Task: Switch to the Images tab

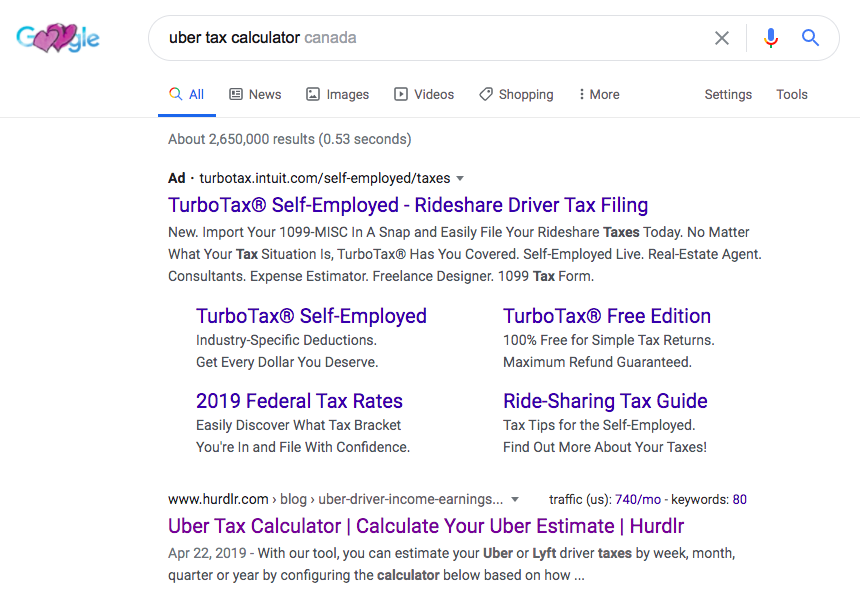Action: tap(337, 94)
